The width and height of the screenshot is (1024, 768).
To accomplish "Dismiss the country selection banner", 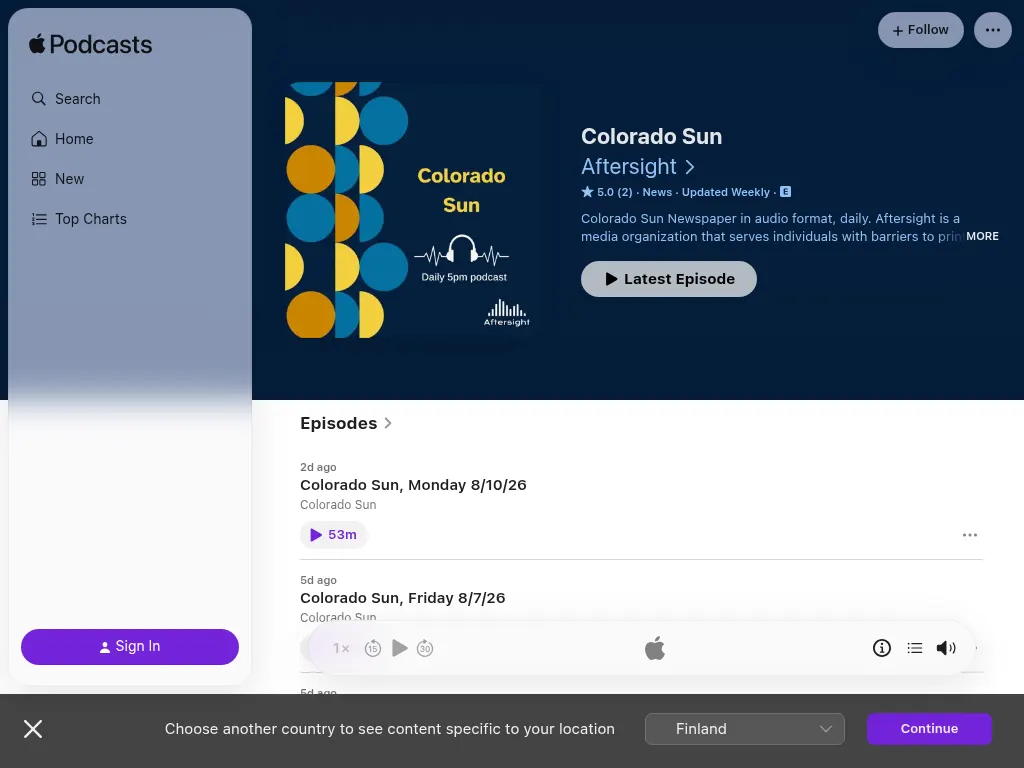I will (x=33, y=729).
